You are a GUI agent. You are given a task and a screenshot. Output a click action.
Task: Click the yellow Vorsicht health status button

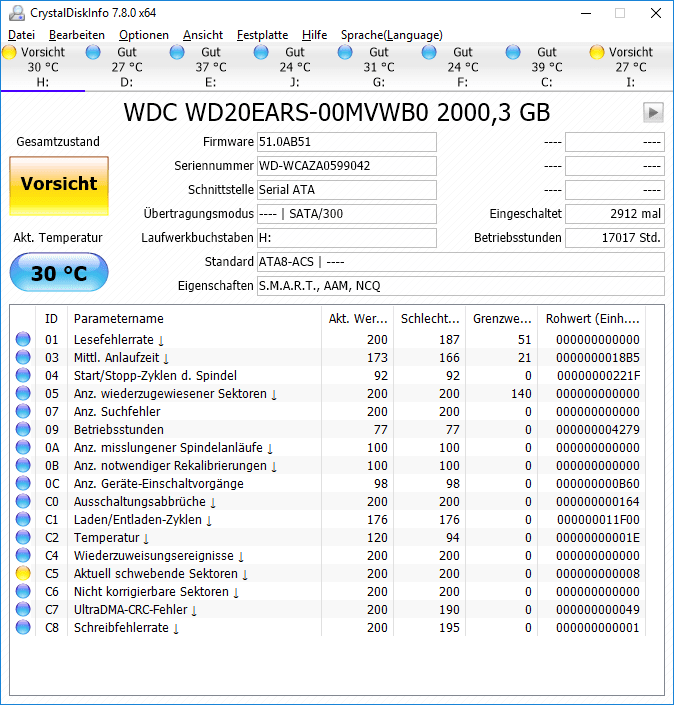click(x=59, y=186)
